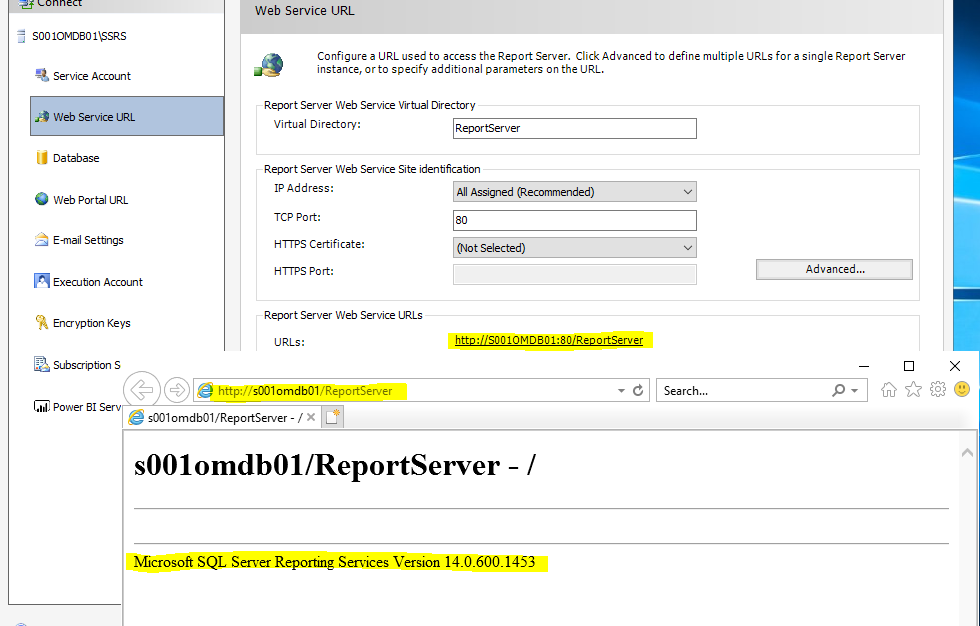This screenshot has height=626, width=980.
Task: Click the browser Forward arrow button
Action: (x=177, y=390)
